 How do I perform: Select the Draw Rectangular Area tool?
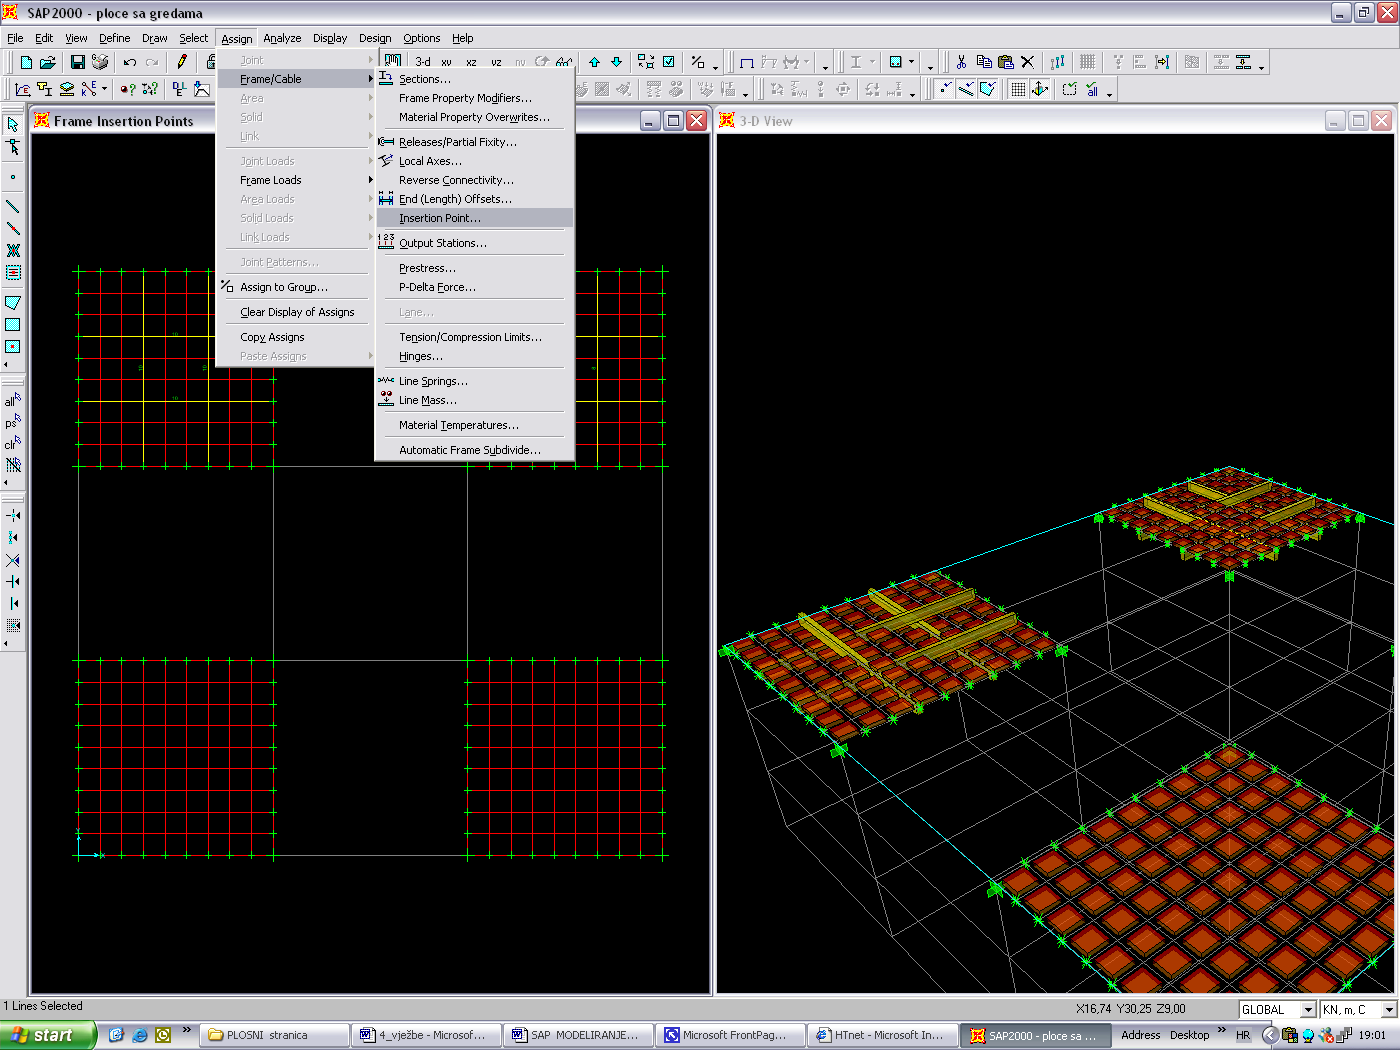tap(13, 324)
